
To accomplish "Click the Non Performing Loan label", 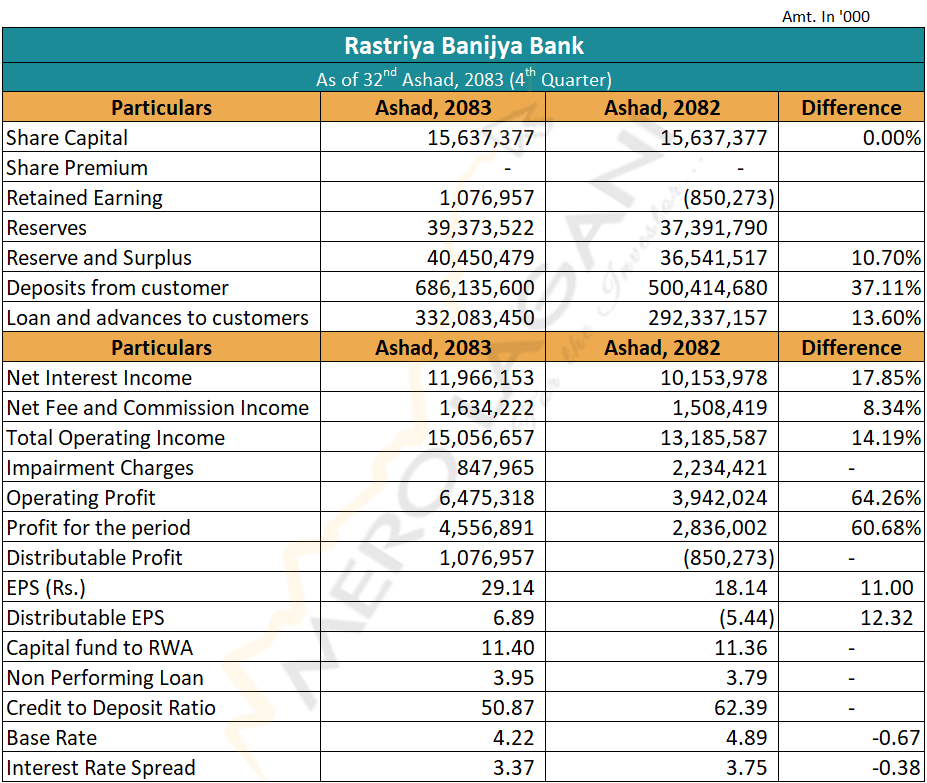I will click(x=105, y=678).
